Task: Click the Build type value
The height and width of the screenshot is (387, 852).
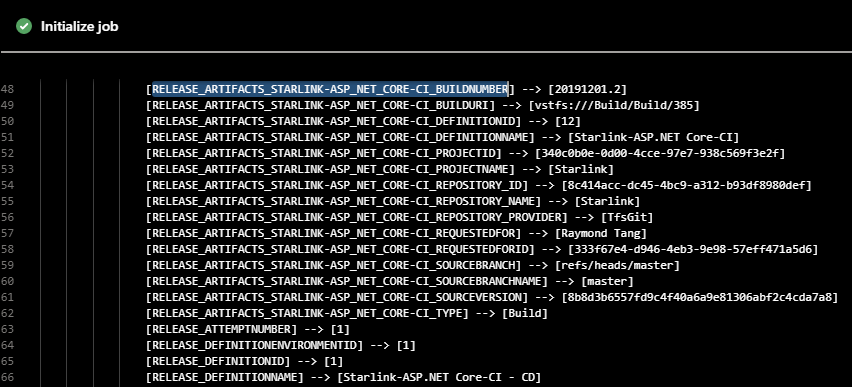Action: click(524, 314)
